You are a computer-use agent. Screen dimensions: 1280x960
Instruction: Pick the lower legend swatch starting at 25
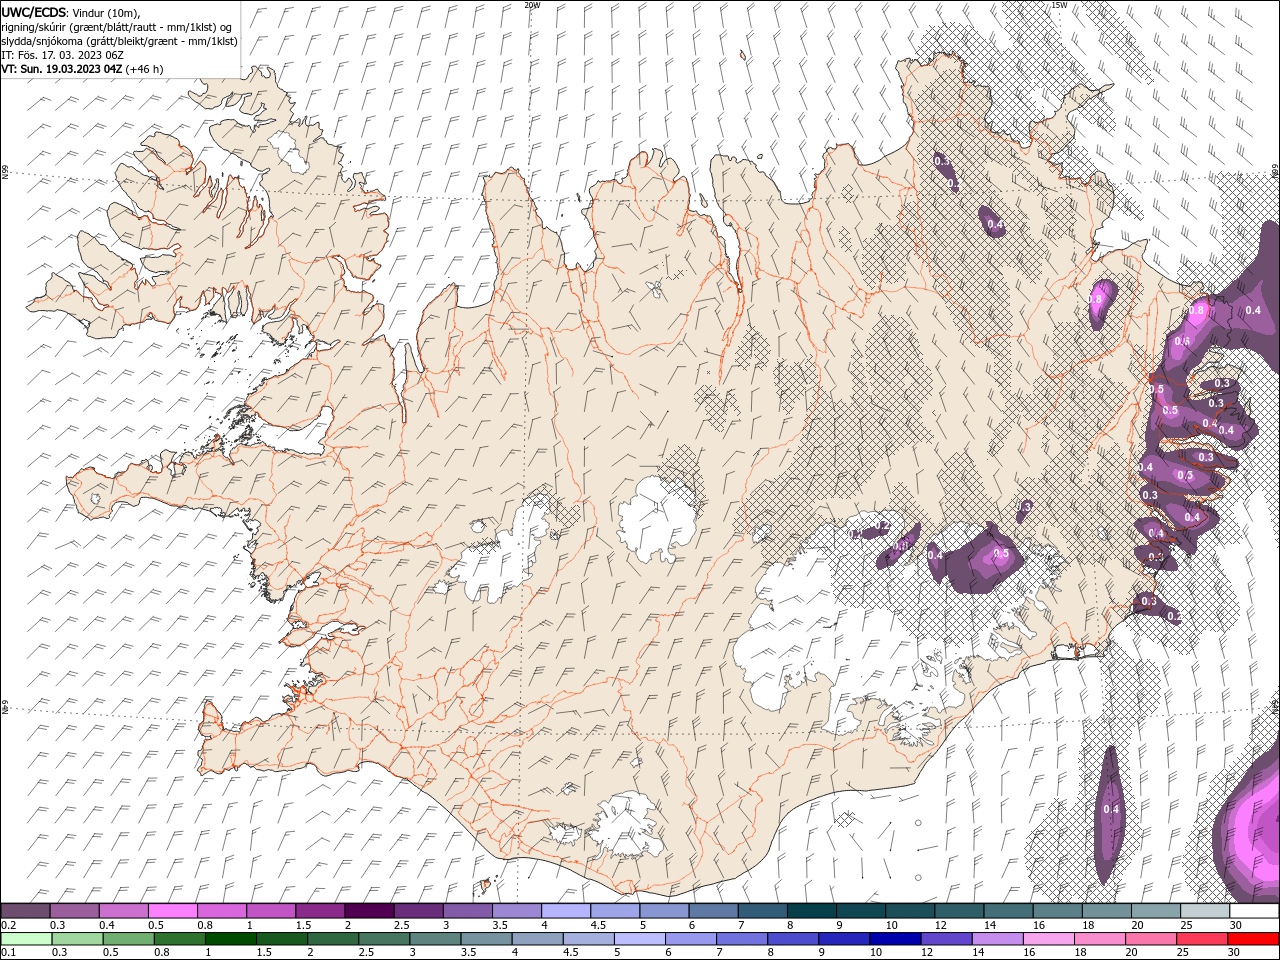pos(1201,939)
